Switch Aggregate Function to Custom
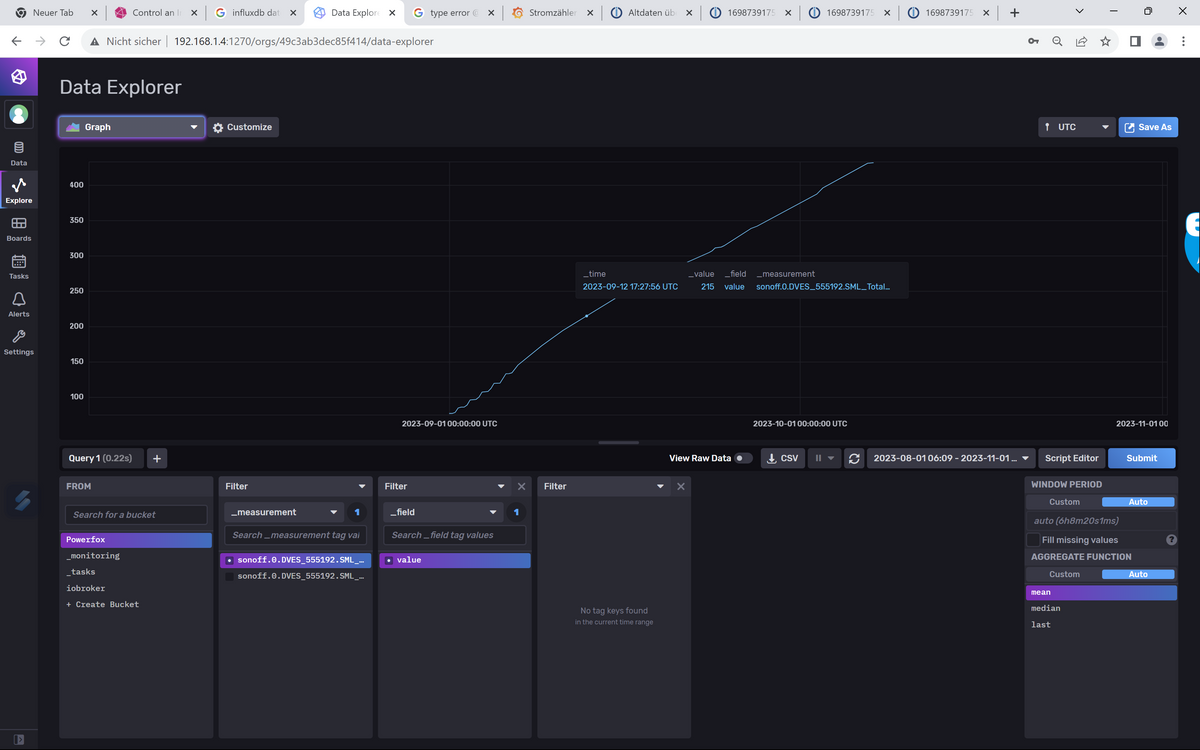1200x750 pixels. coord(1064,574)
